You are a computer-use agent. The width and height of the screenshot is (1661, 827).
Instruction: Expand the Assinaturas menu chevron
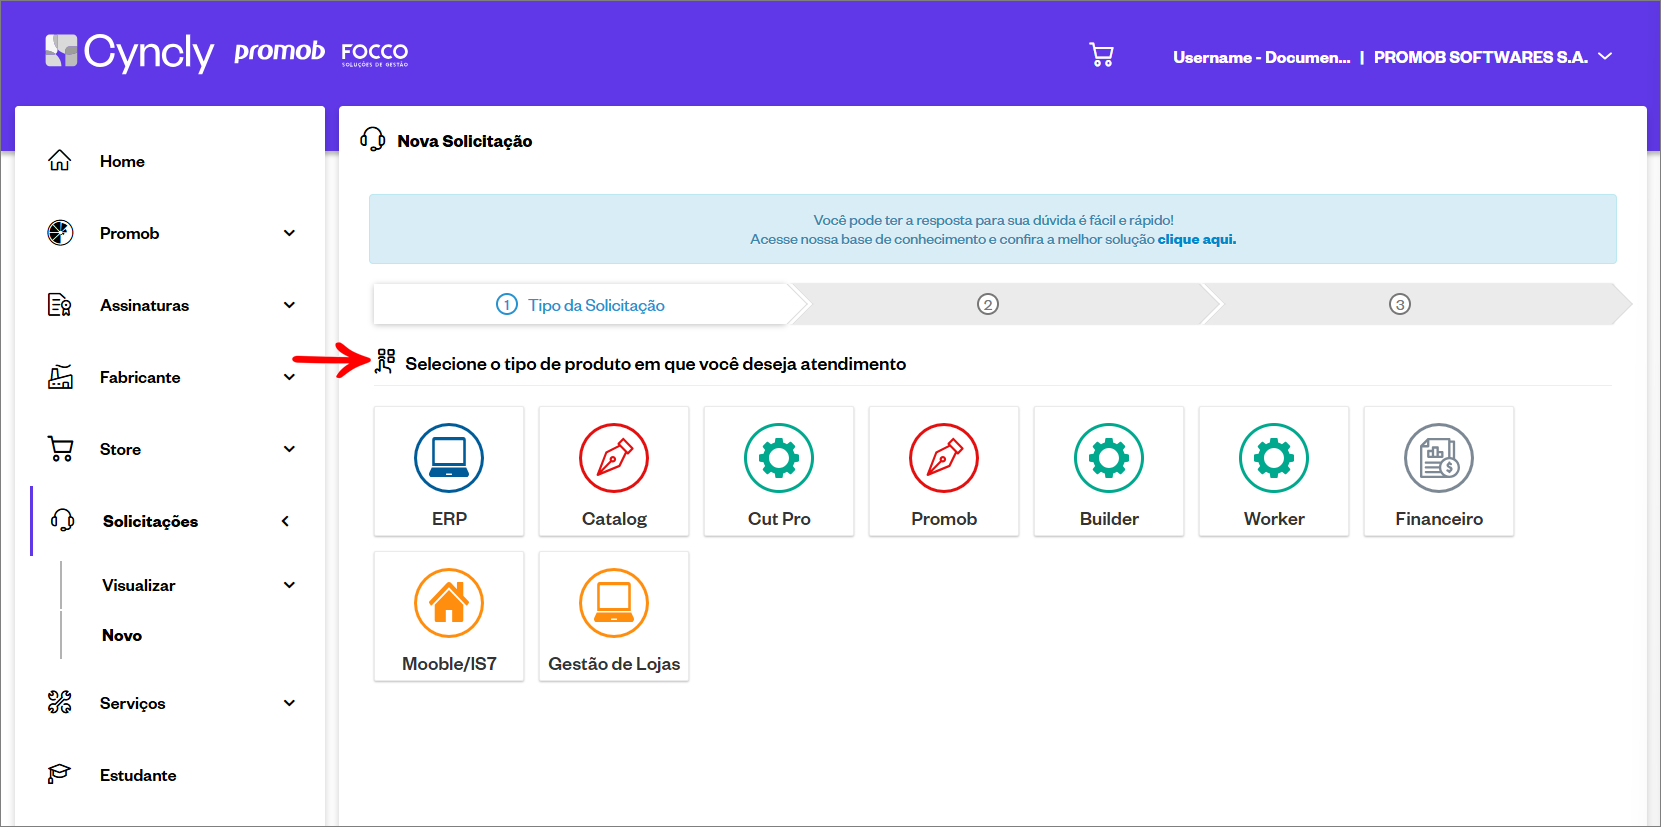[289, 305]
